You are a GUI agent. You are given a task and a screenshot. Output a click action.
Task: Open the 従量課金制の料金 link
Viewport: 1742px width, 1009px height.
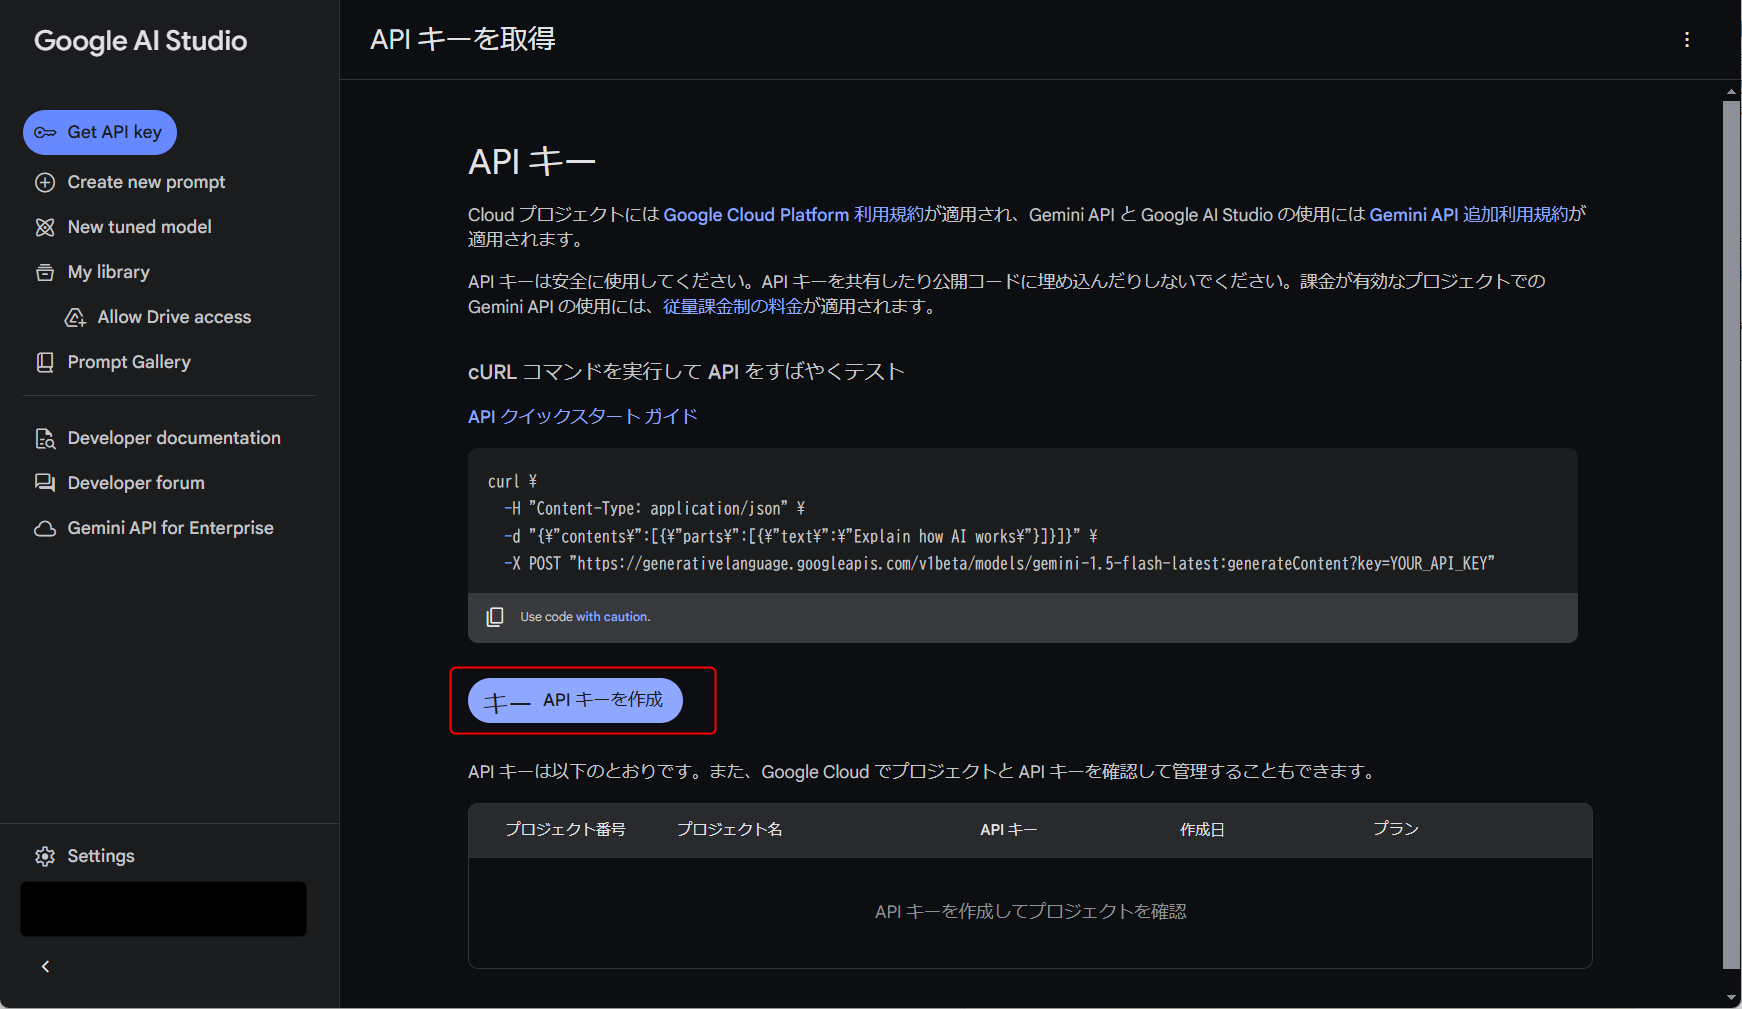click(733, 307)
